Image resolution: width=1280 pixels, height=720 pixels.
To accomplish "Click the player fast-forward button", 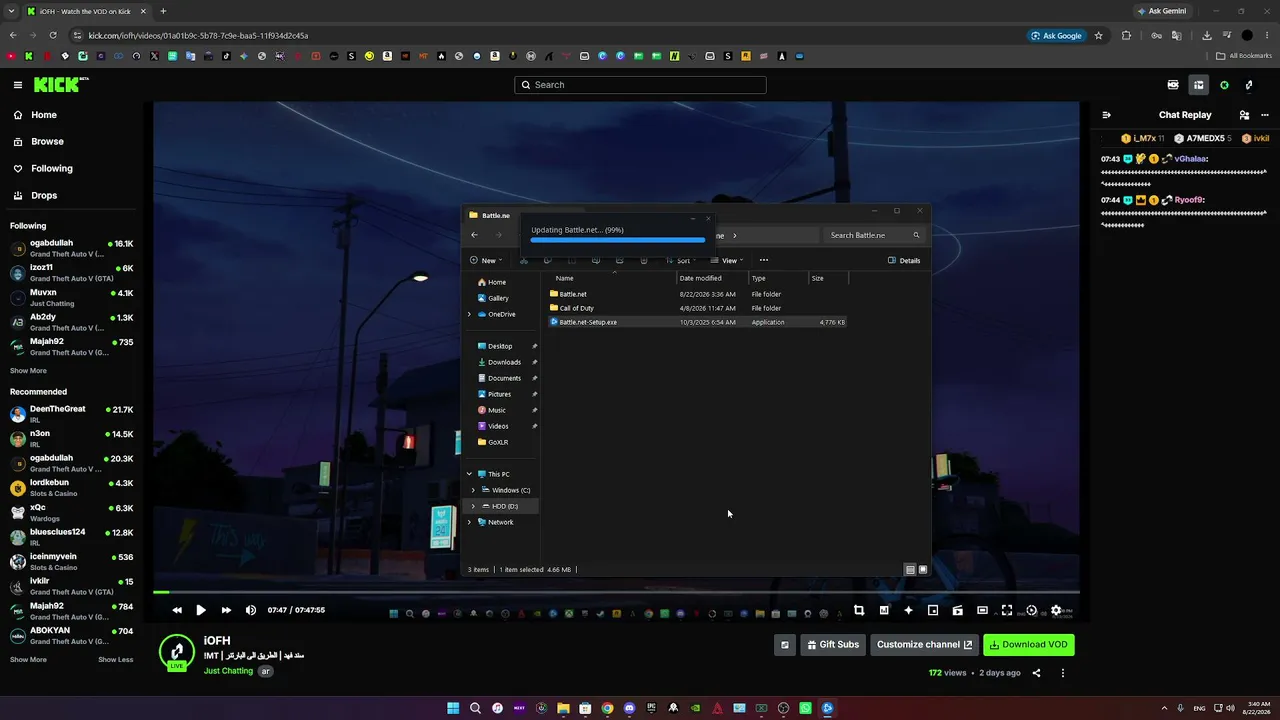I will (226, 610).
